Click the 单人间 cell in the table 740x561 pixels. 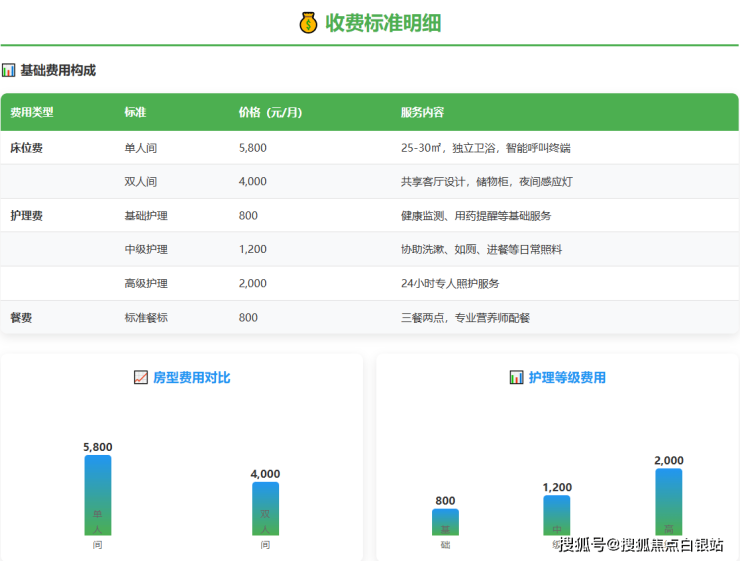pos(140,147)
